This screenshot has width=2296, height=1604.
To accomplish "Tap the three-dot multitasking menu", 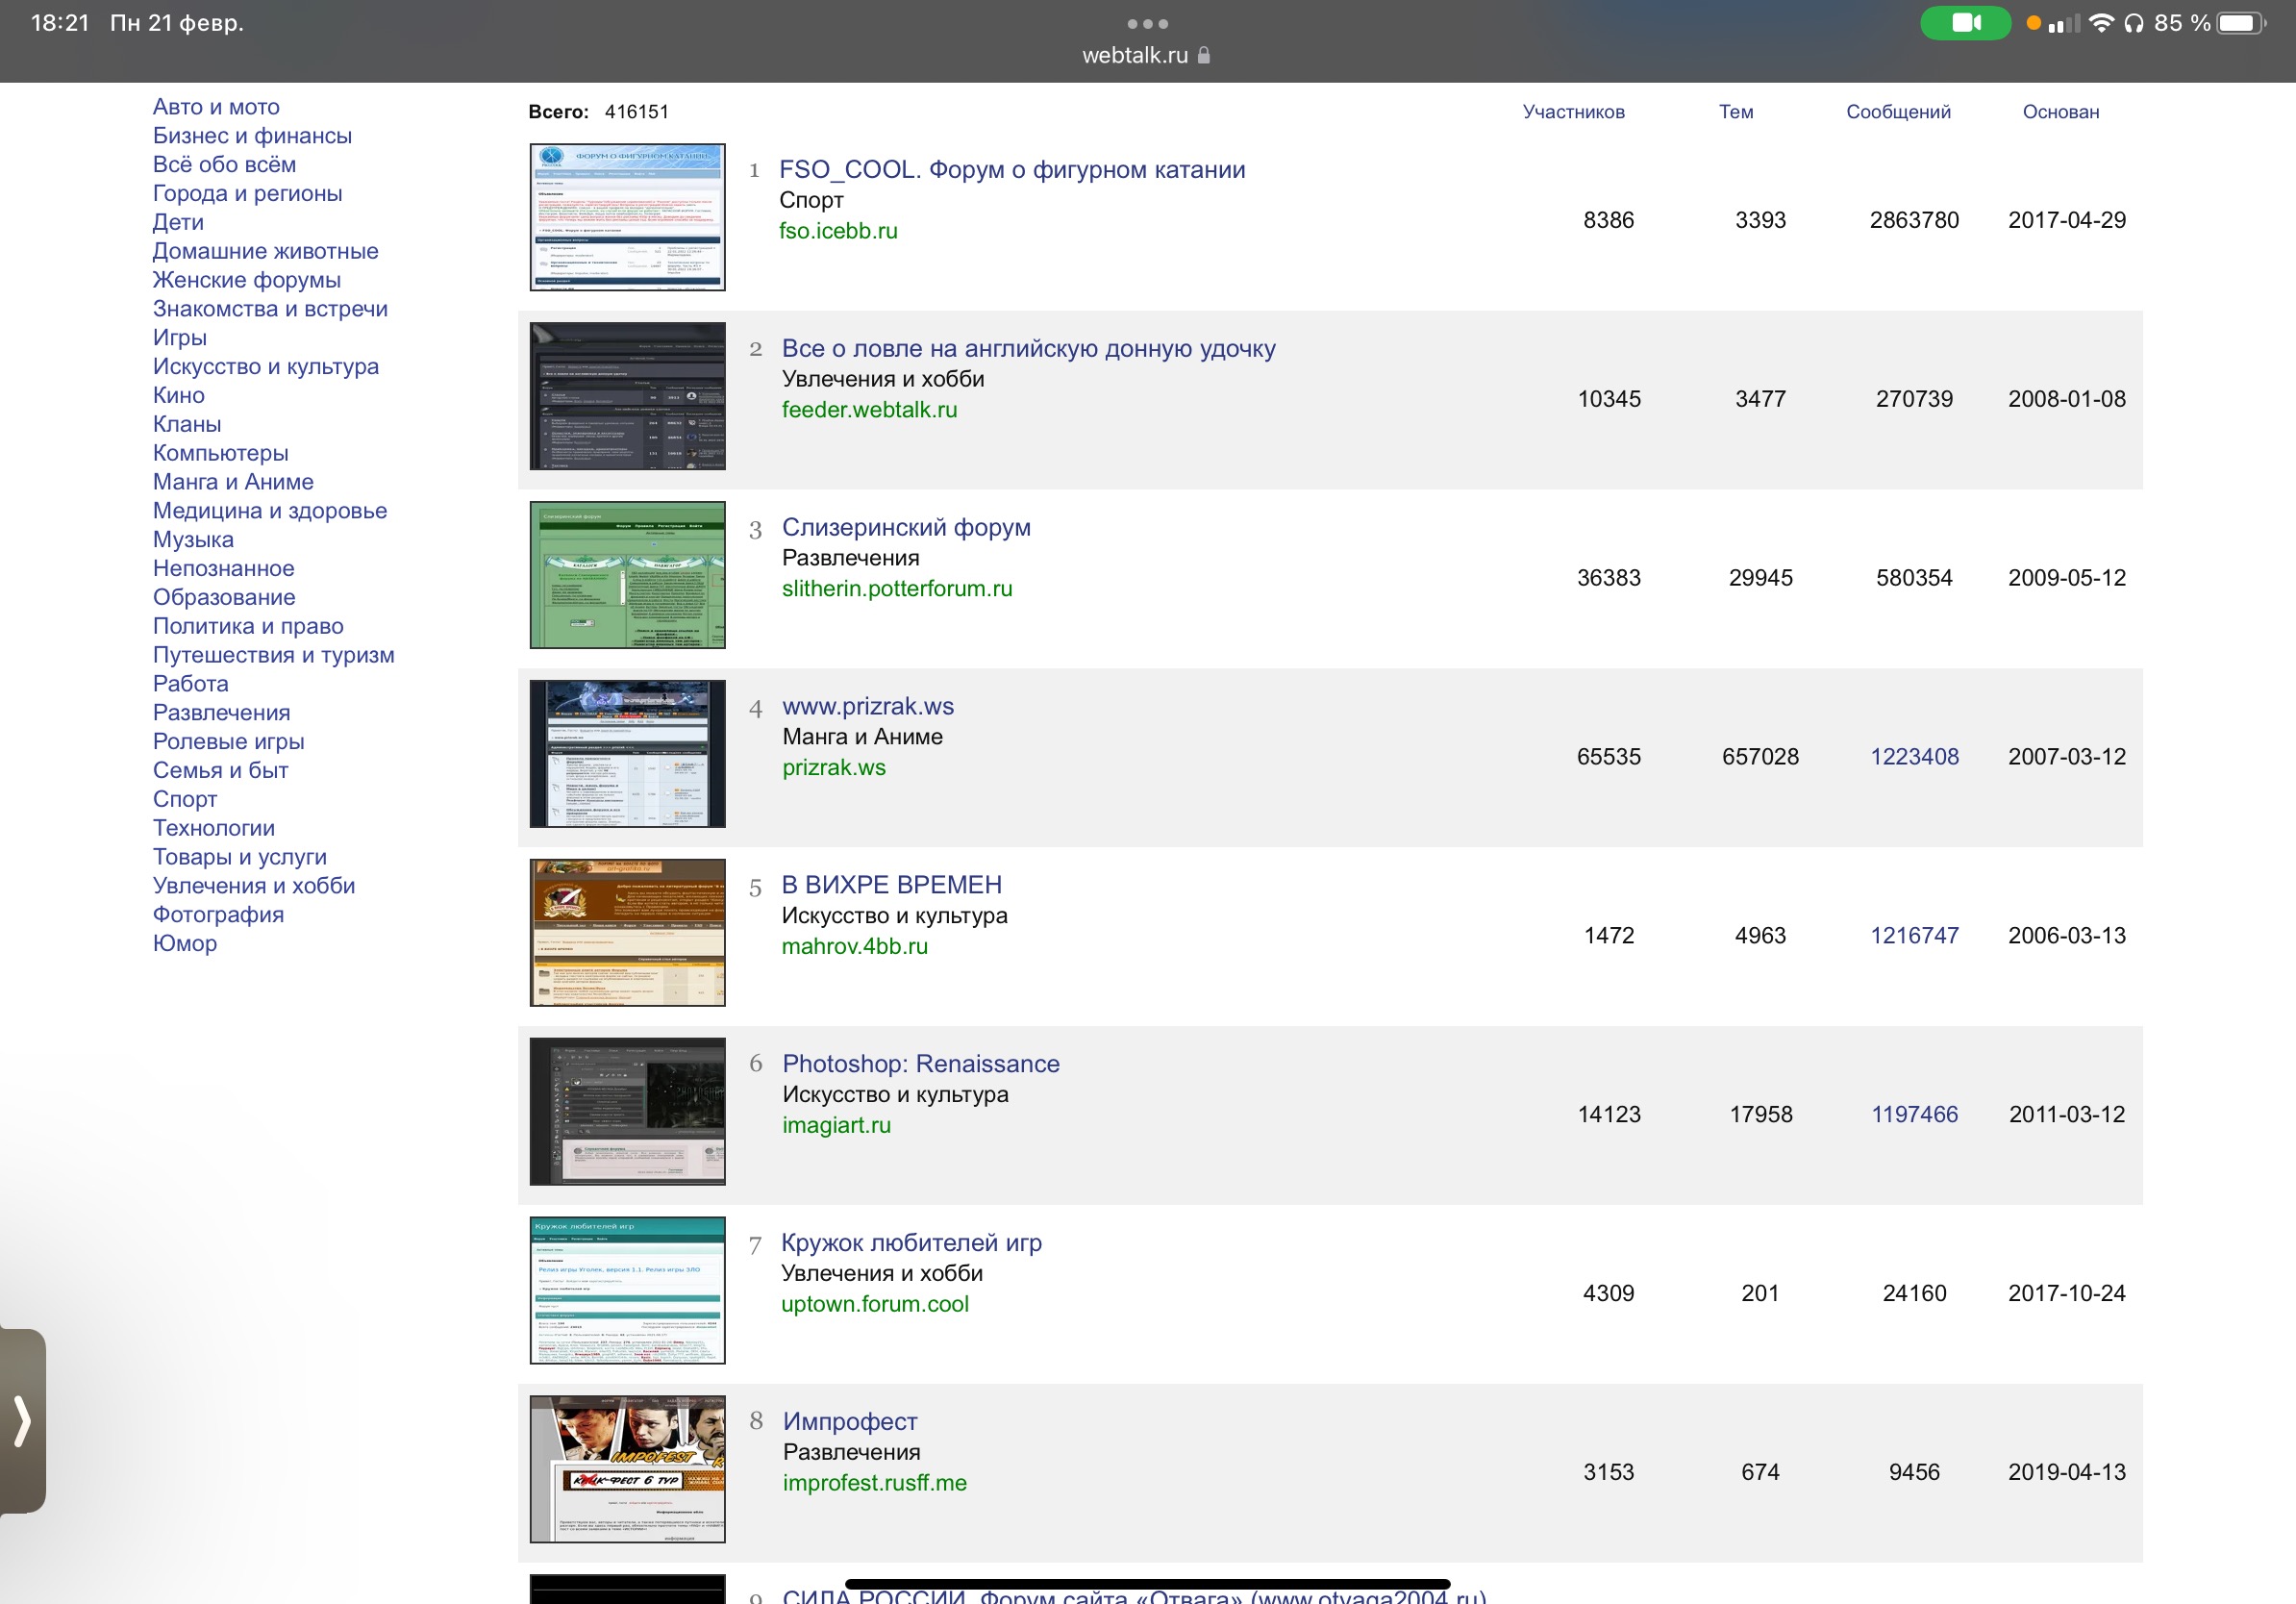I will tap(1147, 23).
